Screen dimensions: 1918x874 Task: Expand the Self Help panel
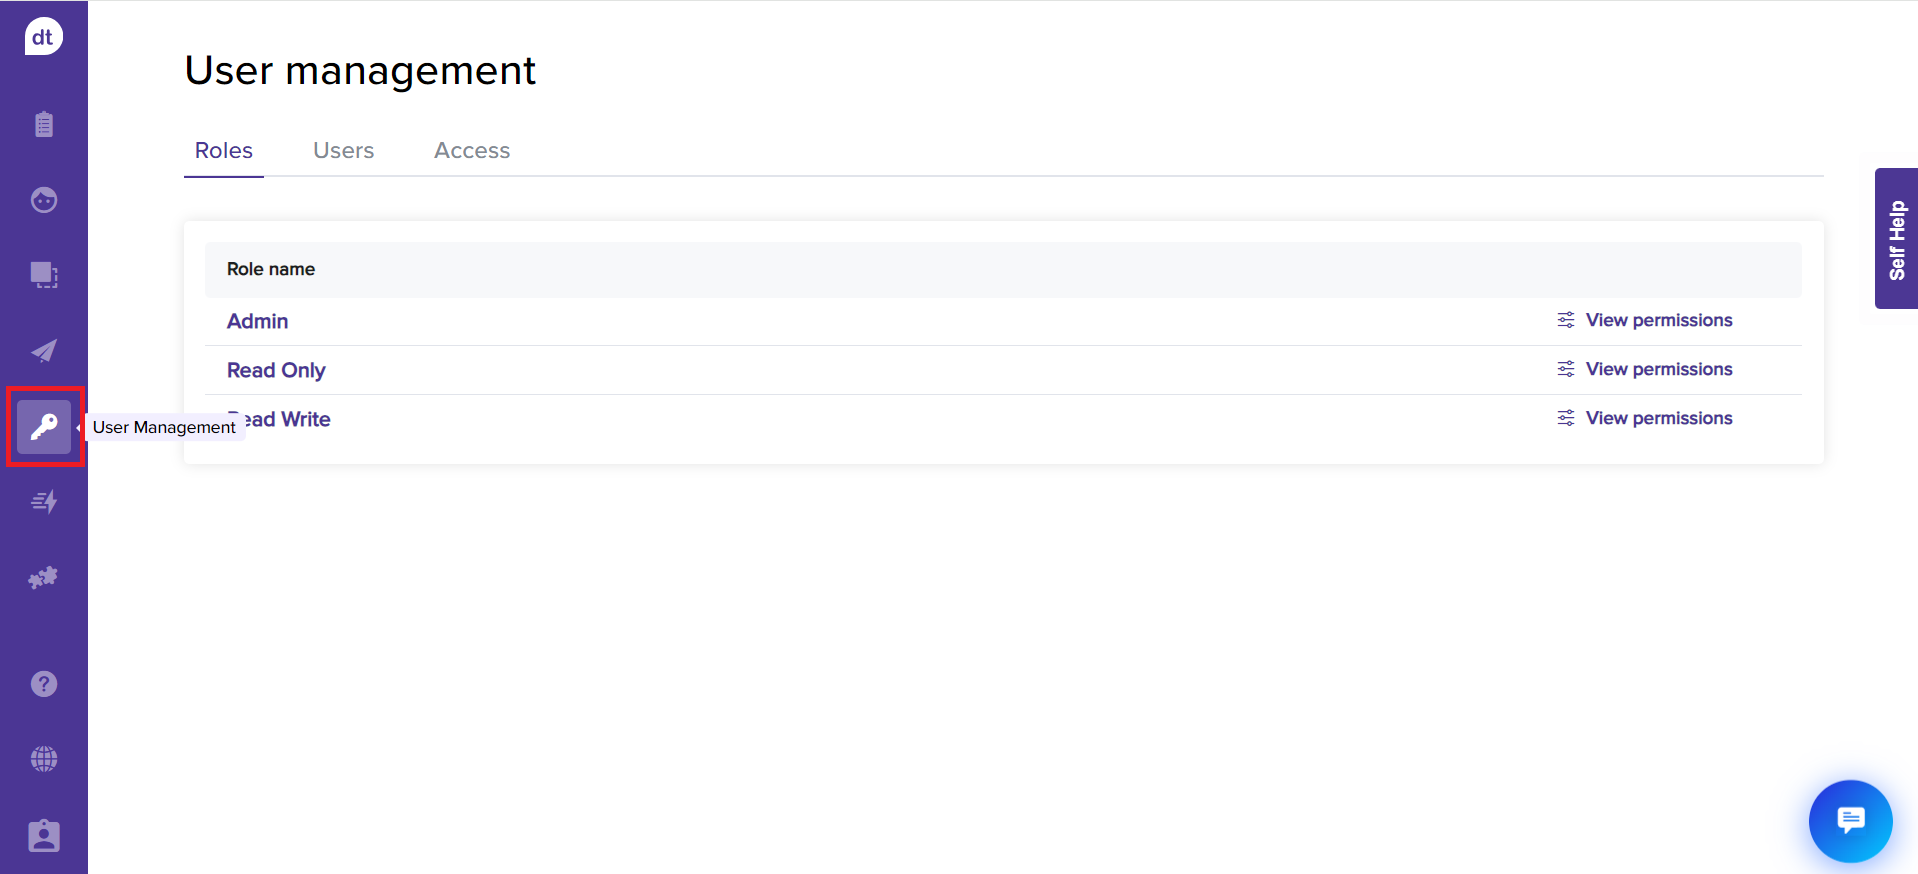click(1895, 238)
